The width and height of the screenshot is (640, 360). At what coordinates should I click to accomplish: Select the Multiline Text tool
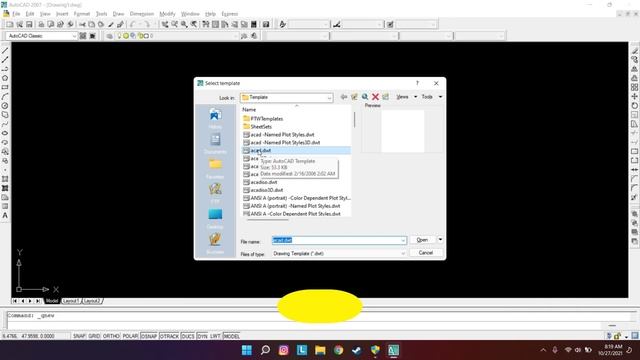tap(5, 216)
